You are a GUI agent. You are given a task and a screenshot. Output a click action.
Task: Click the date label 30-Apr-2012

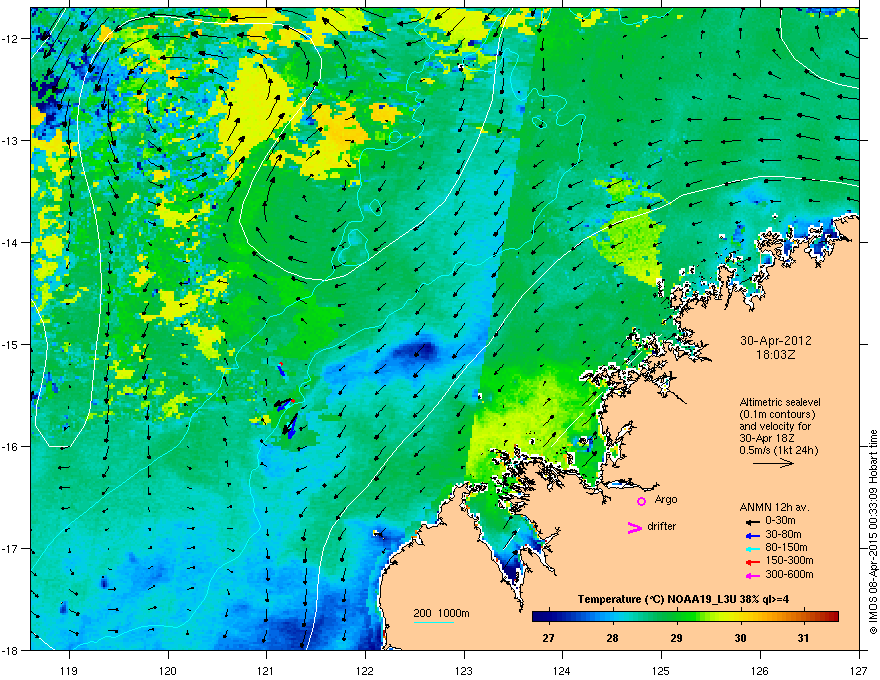point(776,341)
